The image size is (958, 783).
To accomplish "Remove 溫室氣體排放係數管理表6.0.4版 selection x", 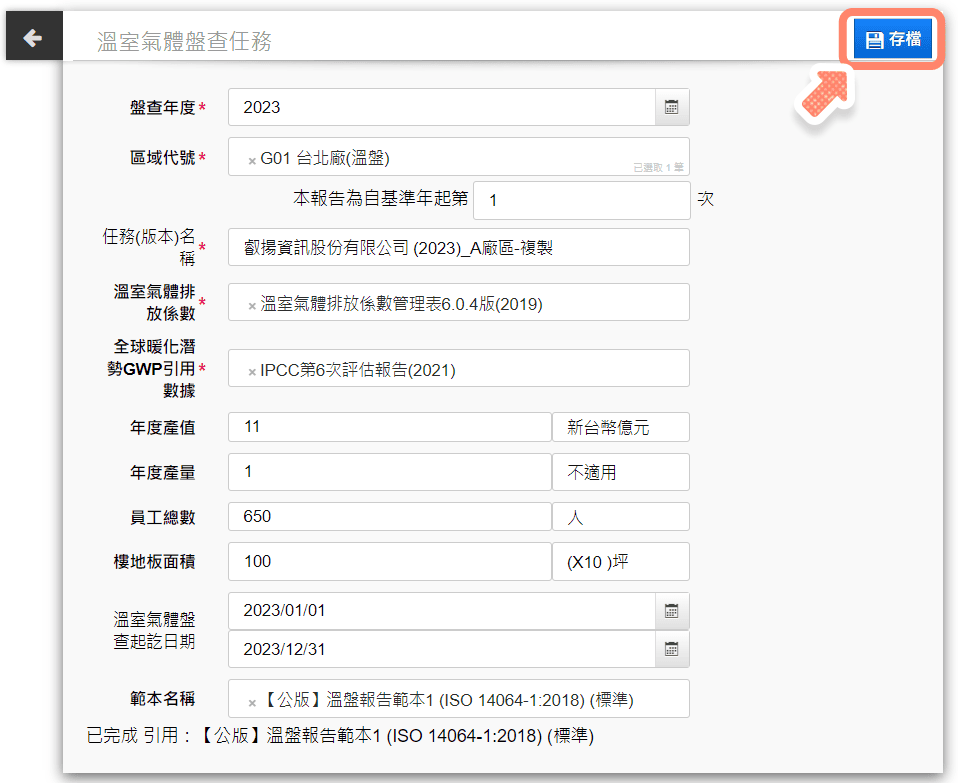I will [251, 305].
